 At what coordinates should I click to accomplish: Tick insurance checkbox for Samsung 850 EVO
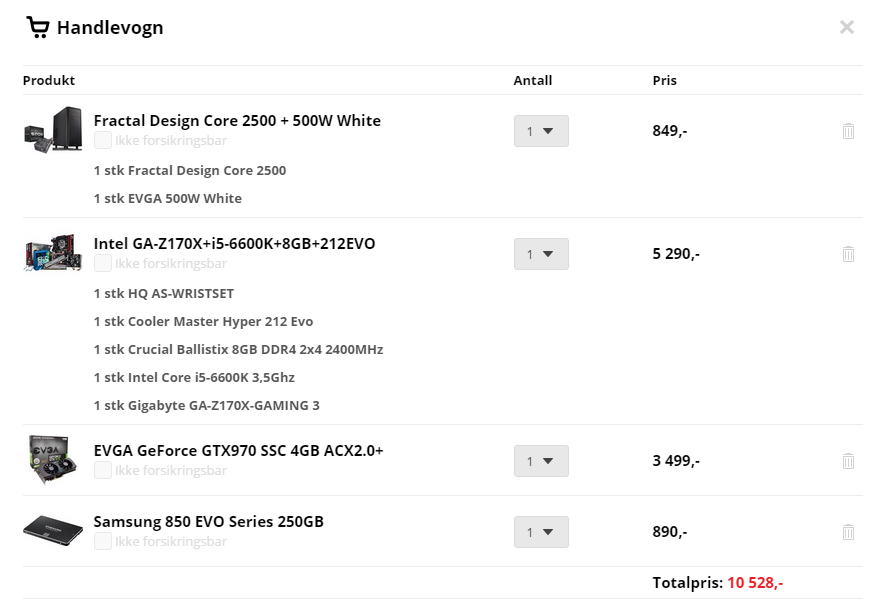point(102,541)
